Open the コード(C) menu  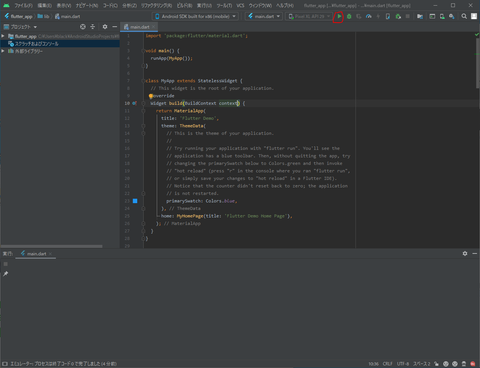(110, 5)
